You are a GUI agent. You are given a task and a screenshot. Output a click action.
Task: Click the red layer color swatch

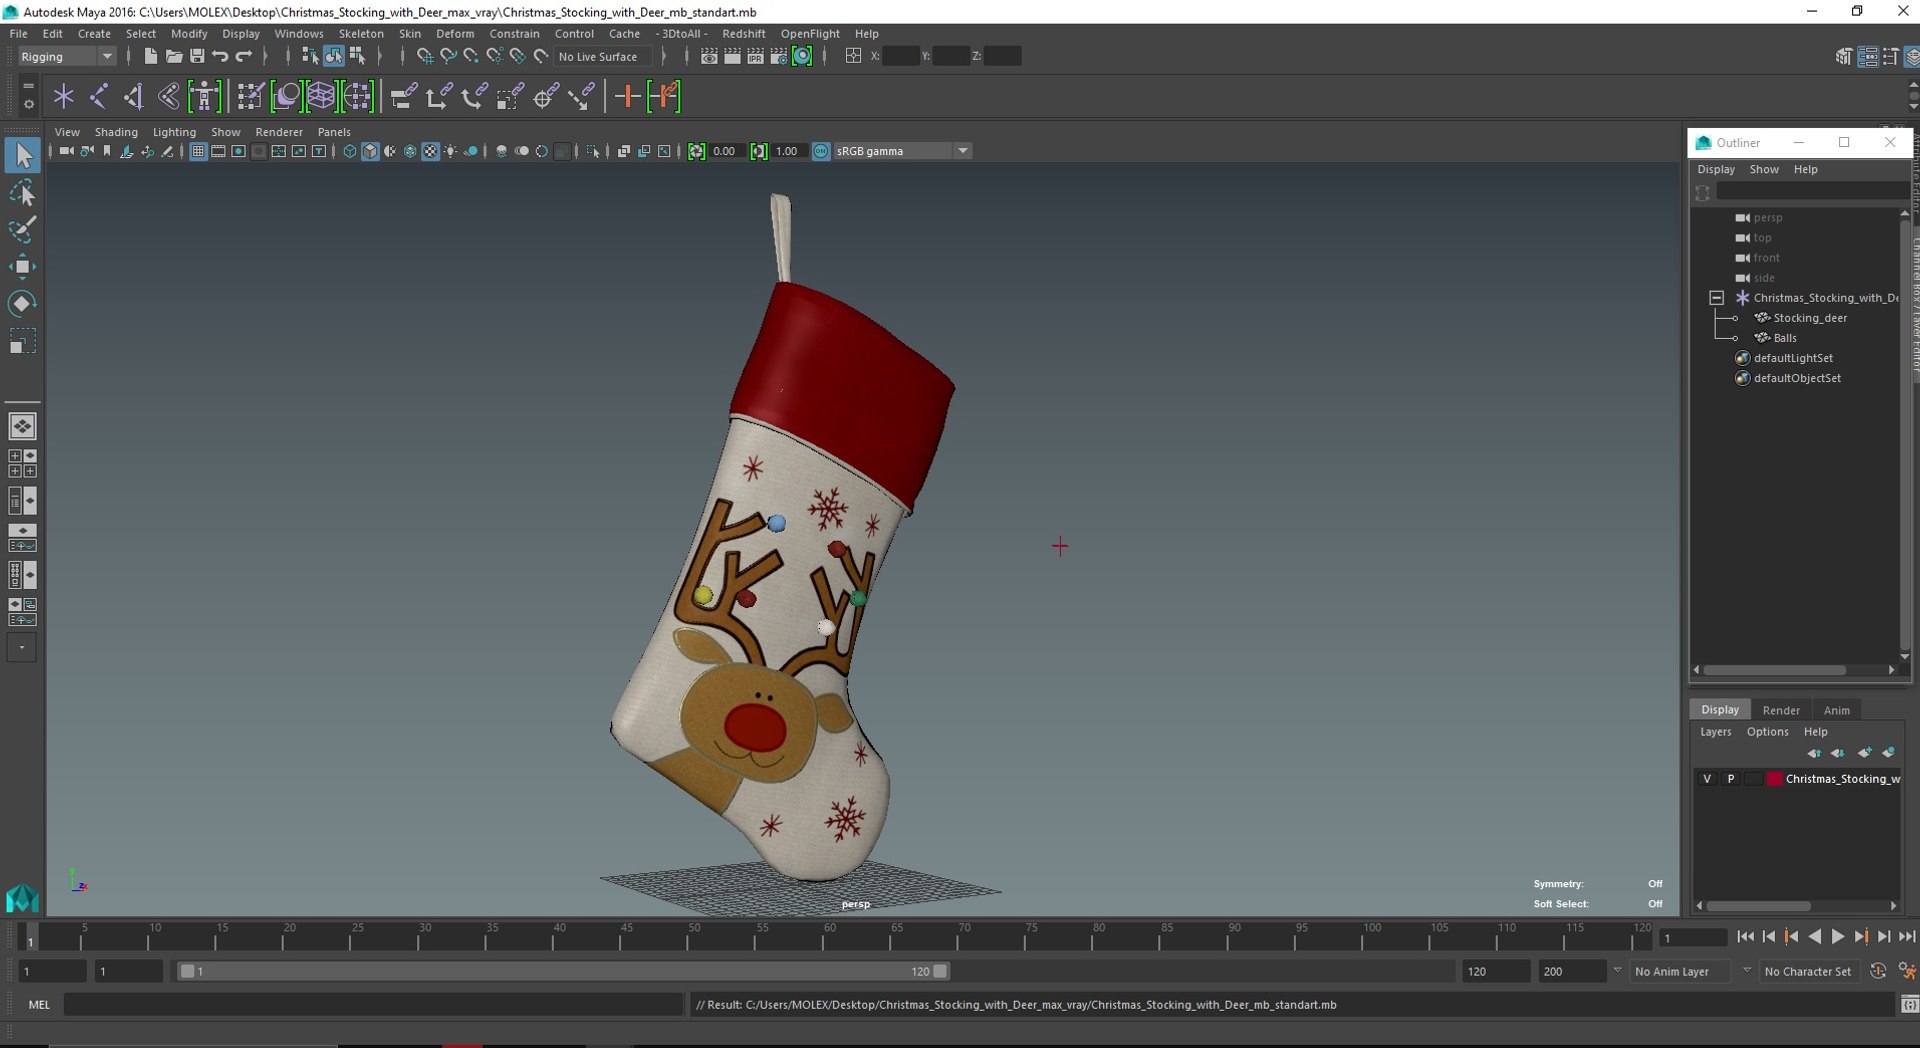tap(1775, 779)
